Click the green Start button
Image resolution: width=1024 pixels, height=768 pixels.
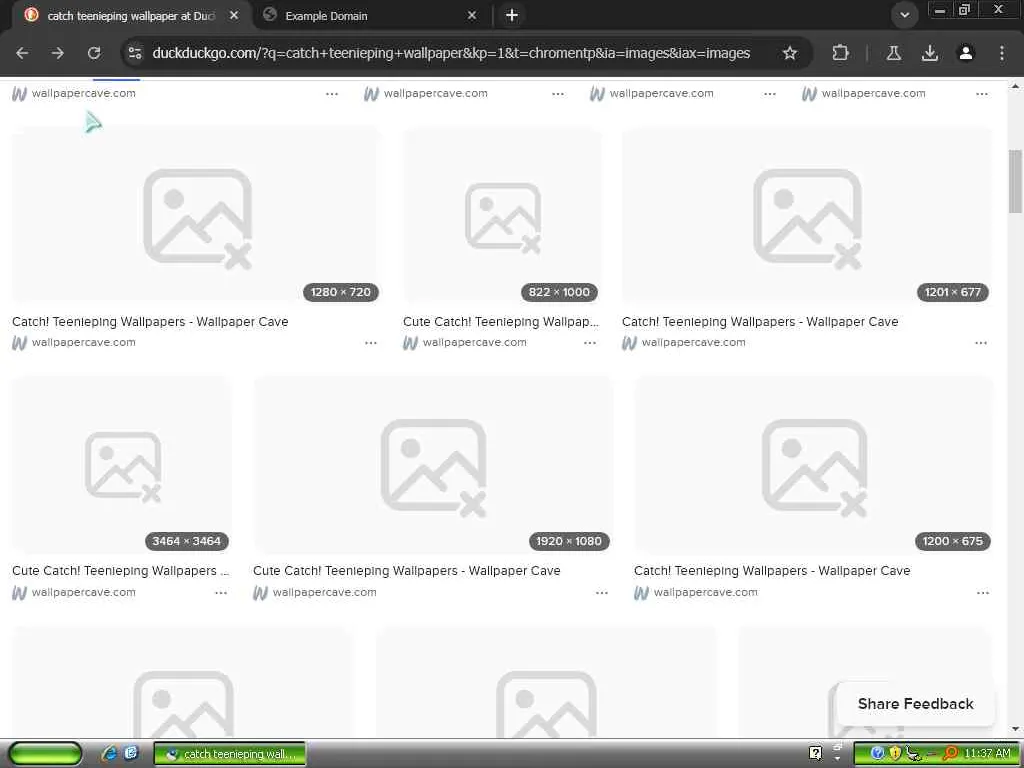[x=45, y=754]
